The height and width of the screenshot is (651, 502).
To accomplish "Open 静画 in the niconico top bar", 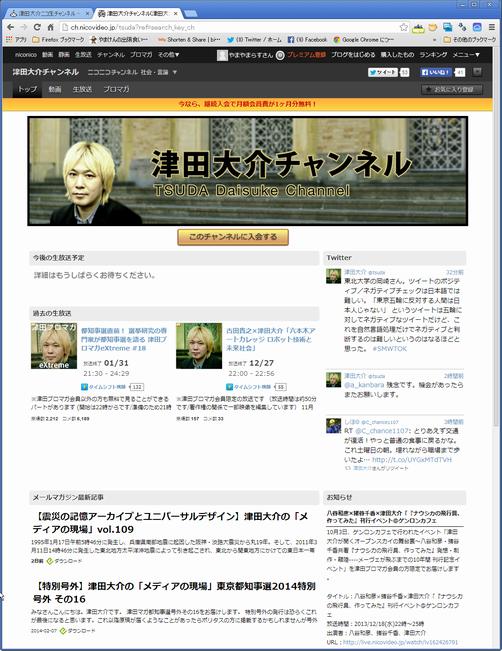I will point(64,54).
